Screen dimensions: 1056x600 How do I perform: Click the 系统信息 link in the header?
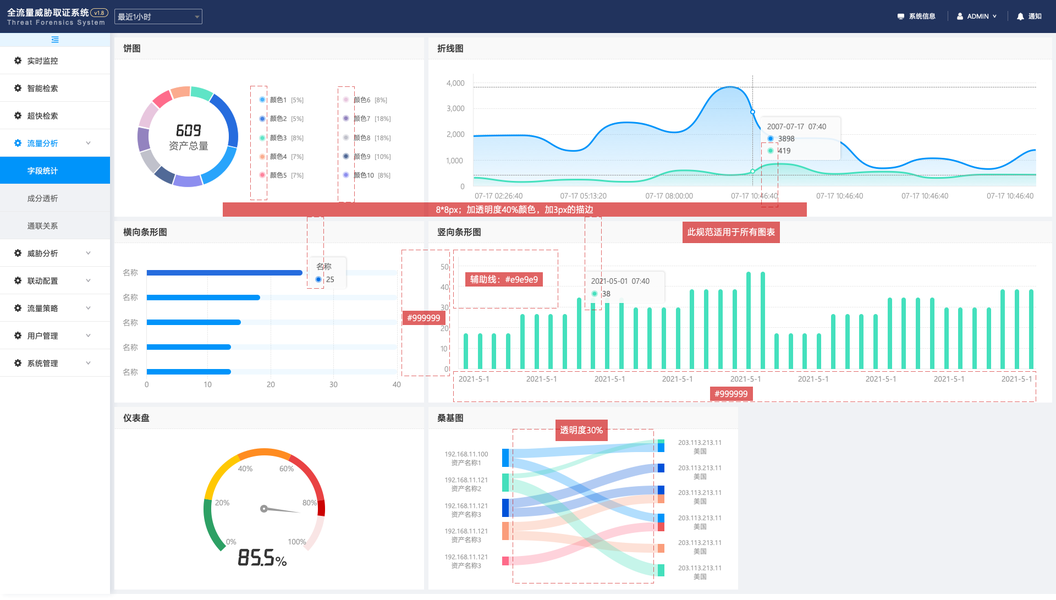[x=922, y=16]
